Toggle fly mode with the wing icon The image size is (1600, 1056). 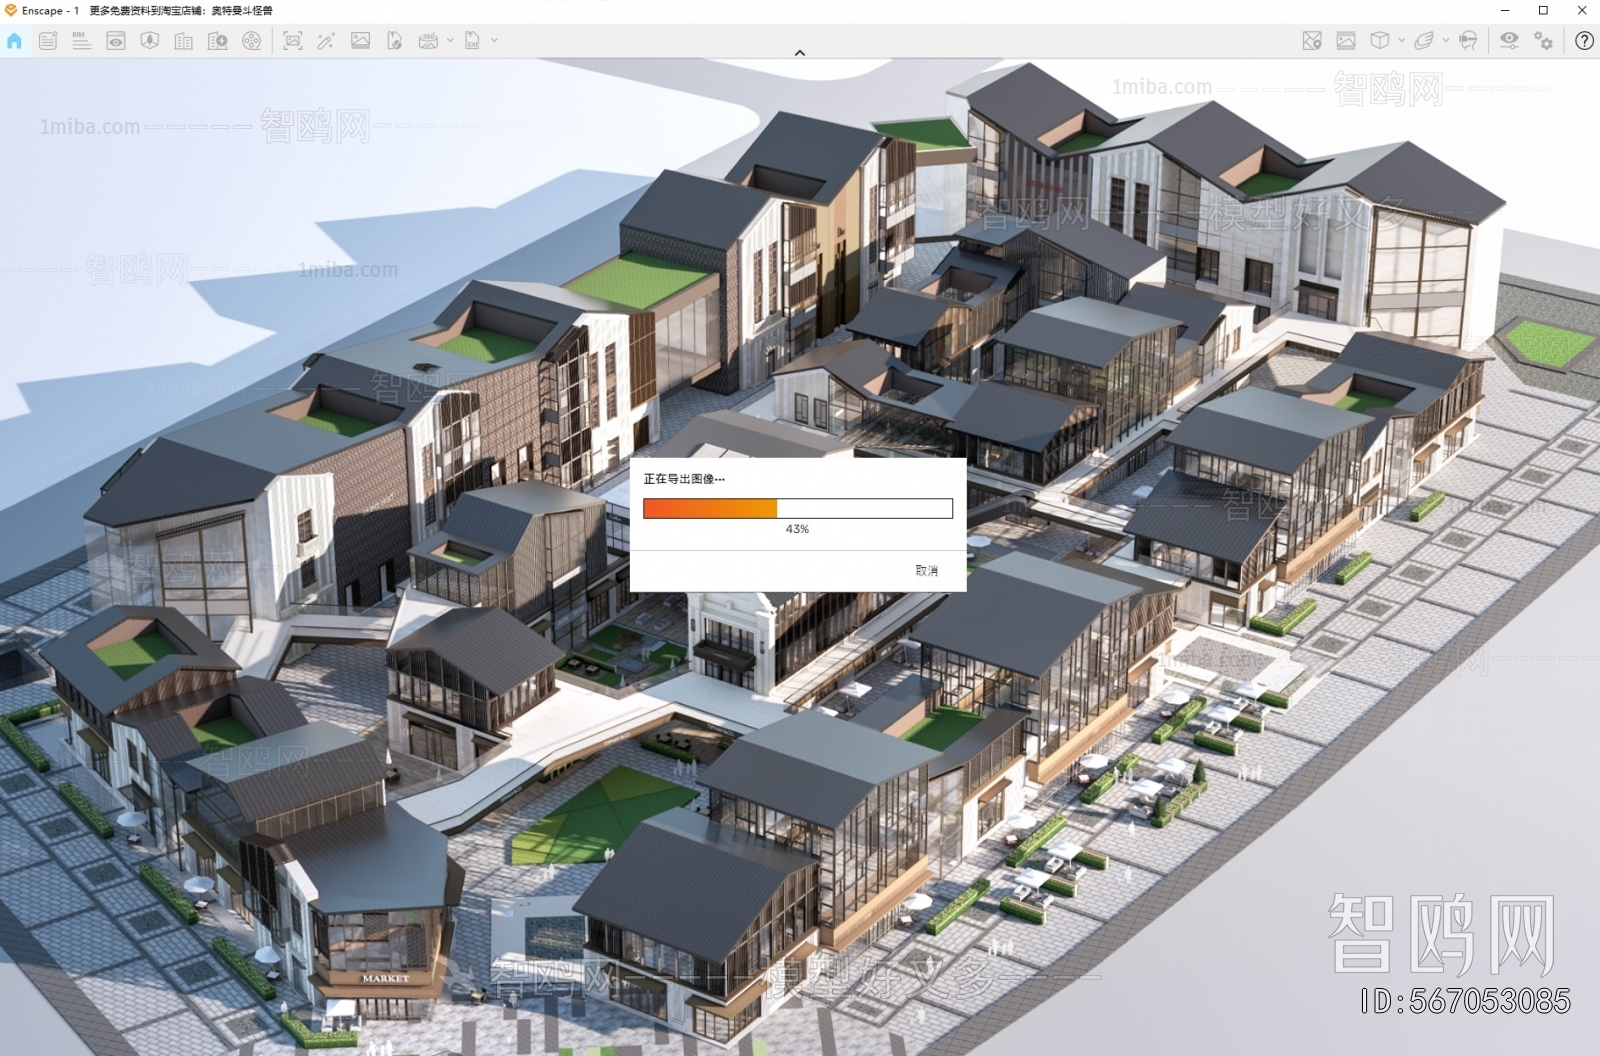point(1423,42)
